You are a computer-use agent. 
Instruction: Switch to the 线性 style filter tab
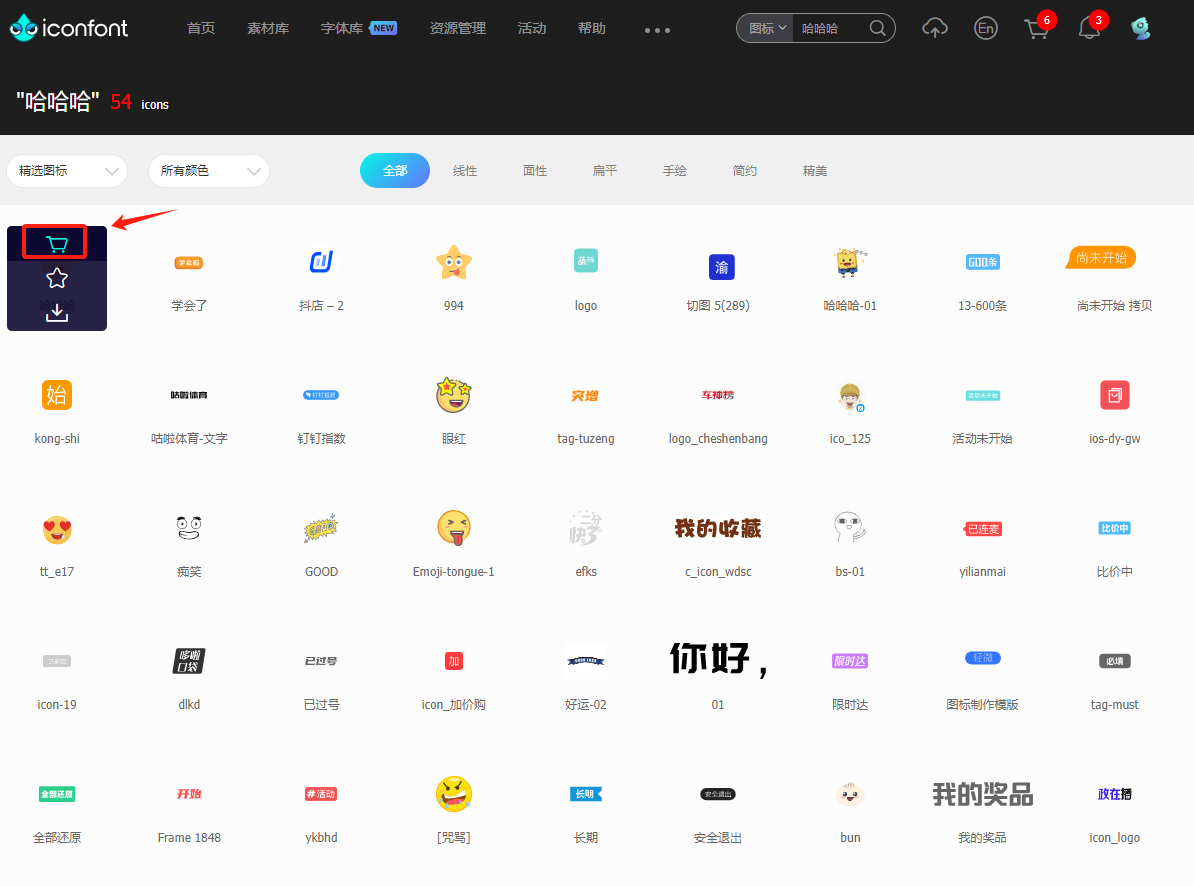464,170
